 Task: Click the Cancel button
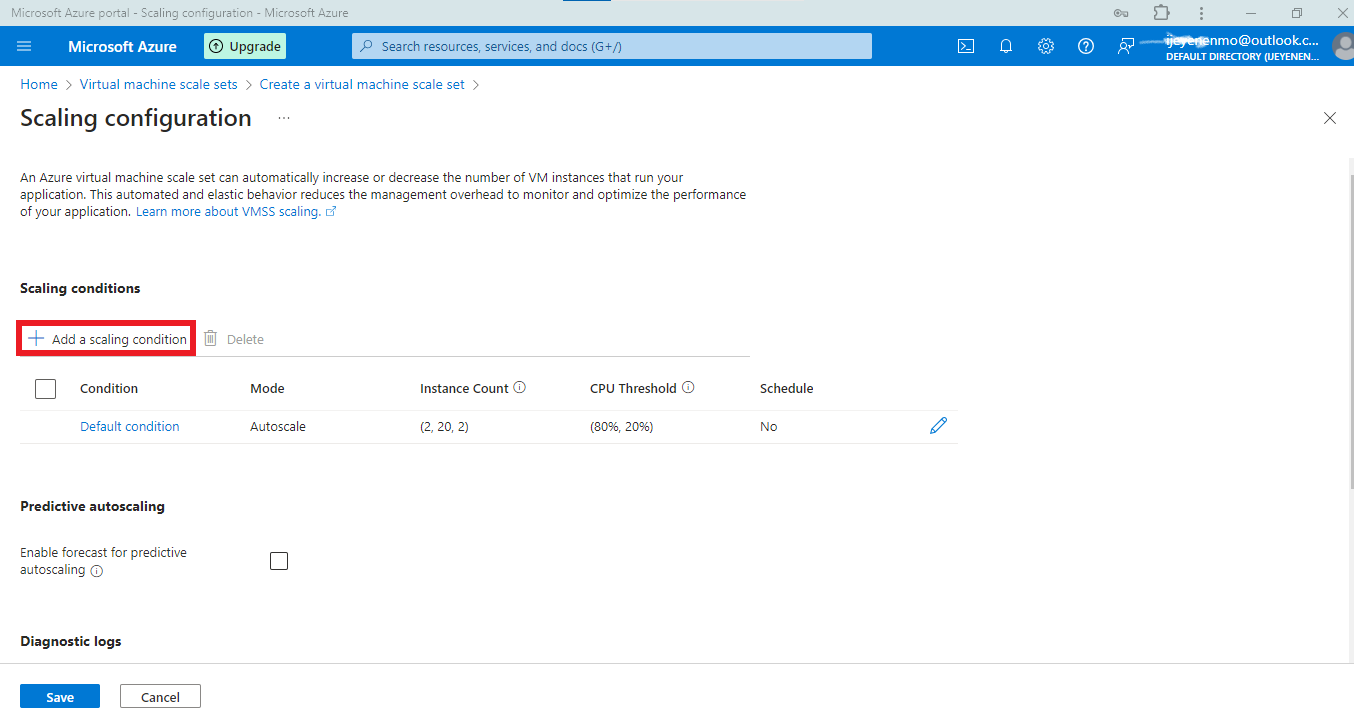coord(160,697)
